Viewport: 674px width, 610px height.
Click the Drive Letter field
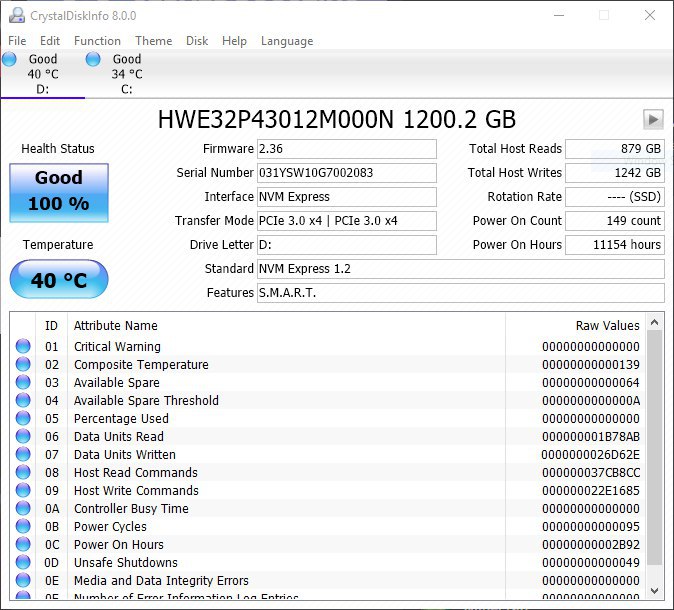point(347,245)
